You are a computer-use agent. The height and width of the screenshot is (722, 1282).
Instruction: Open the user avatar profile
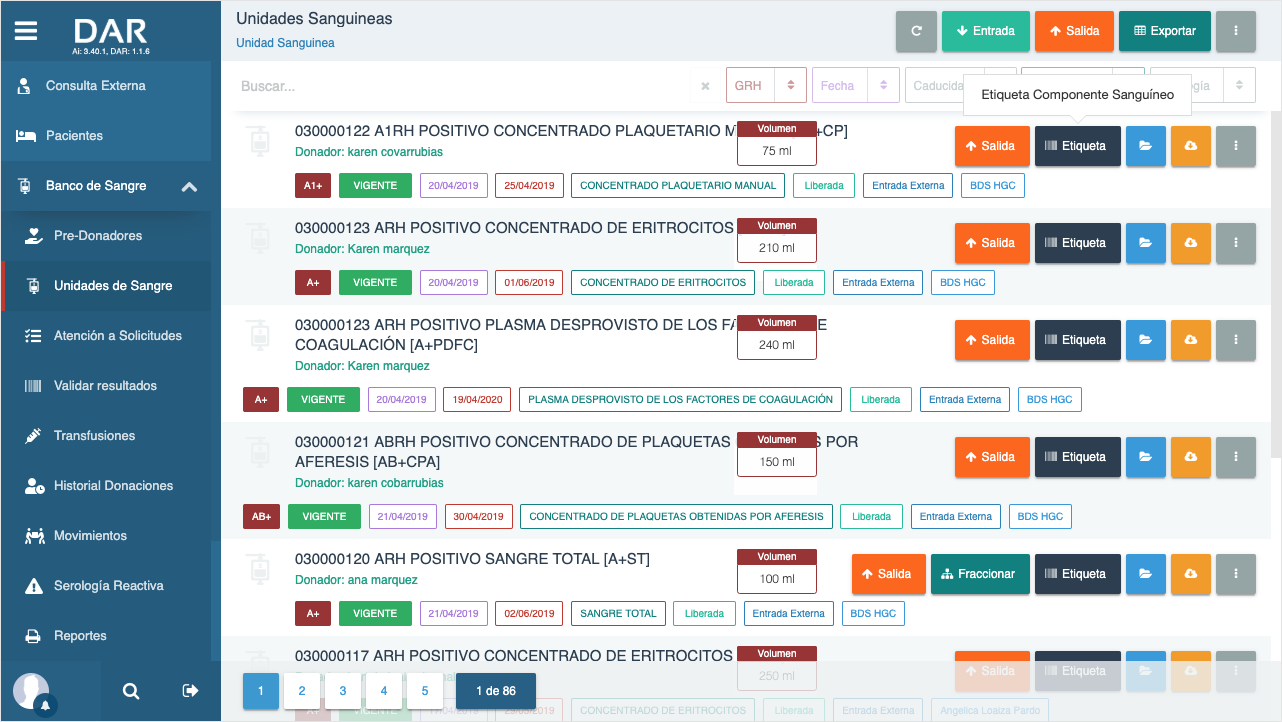click(x=31, y=691)
